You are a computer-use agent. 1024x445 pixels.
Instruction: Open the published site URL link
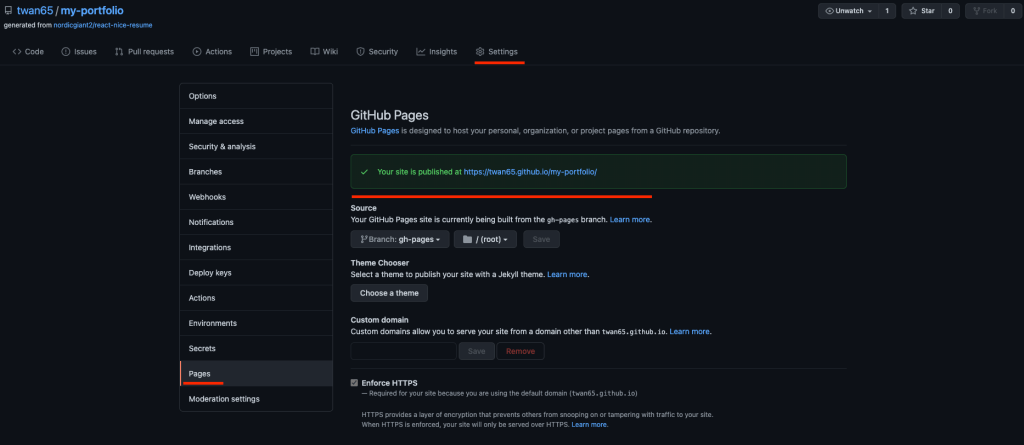coord(530,172)
